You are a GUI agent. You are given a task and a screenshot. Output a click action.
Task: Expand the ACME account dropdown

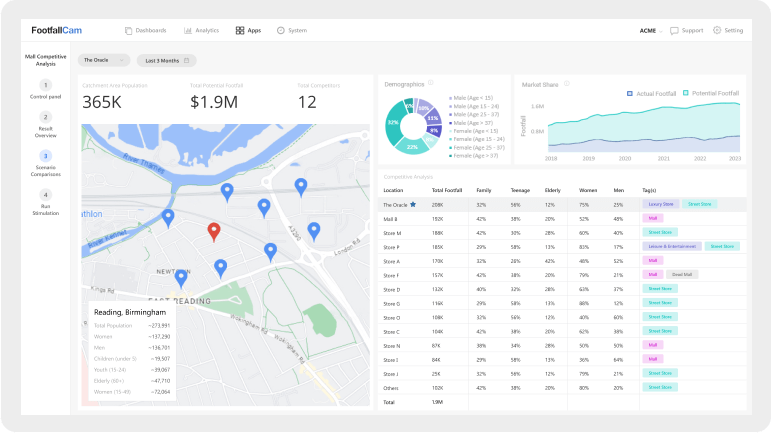click(x=651, y=30)
